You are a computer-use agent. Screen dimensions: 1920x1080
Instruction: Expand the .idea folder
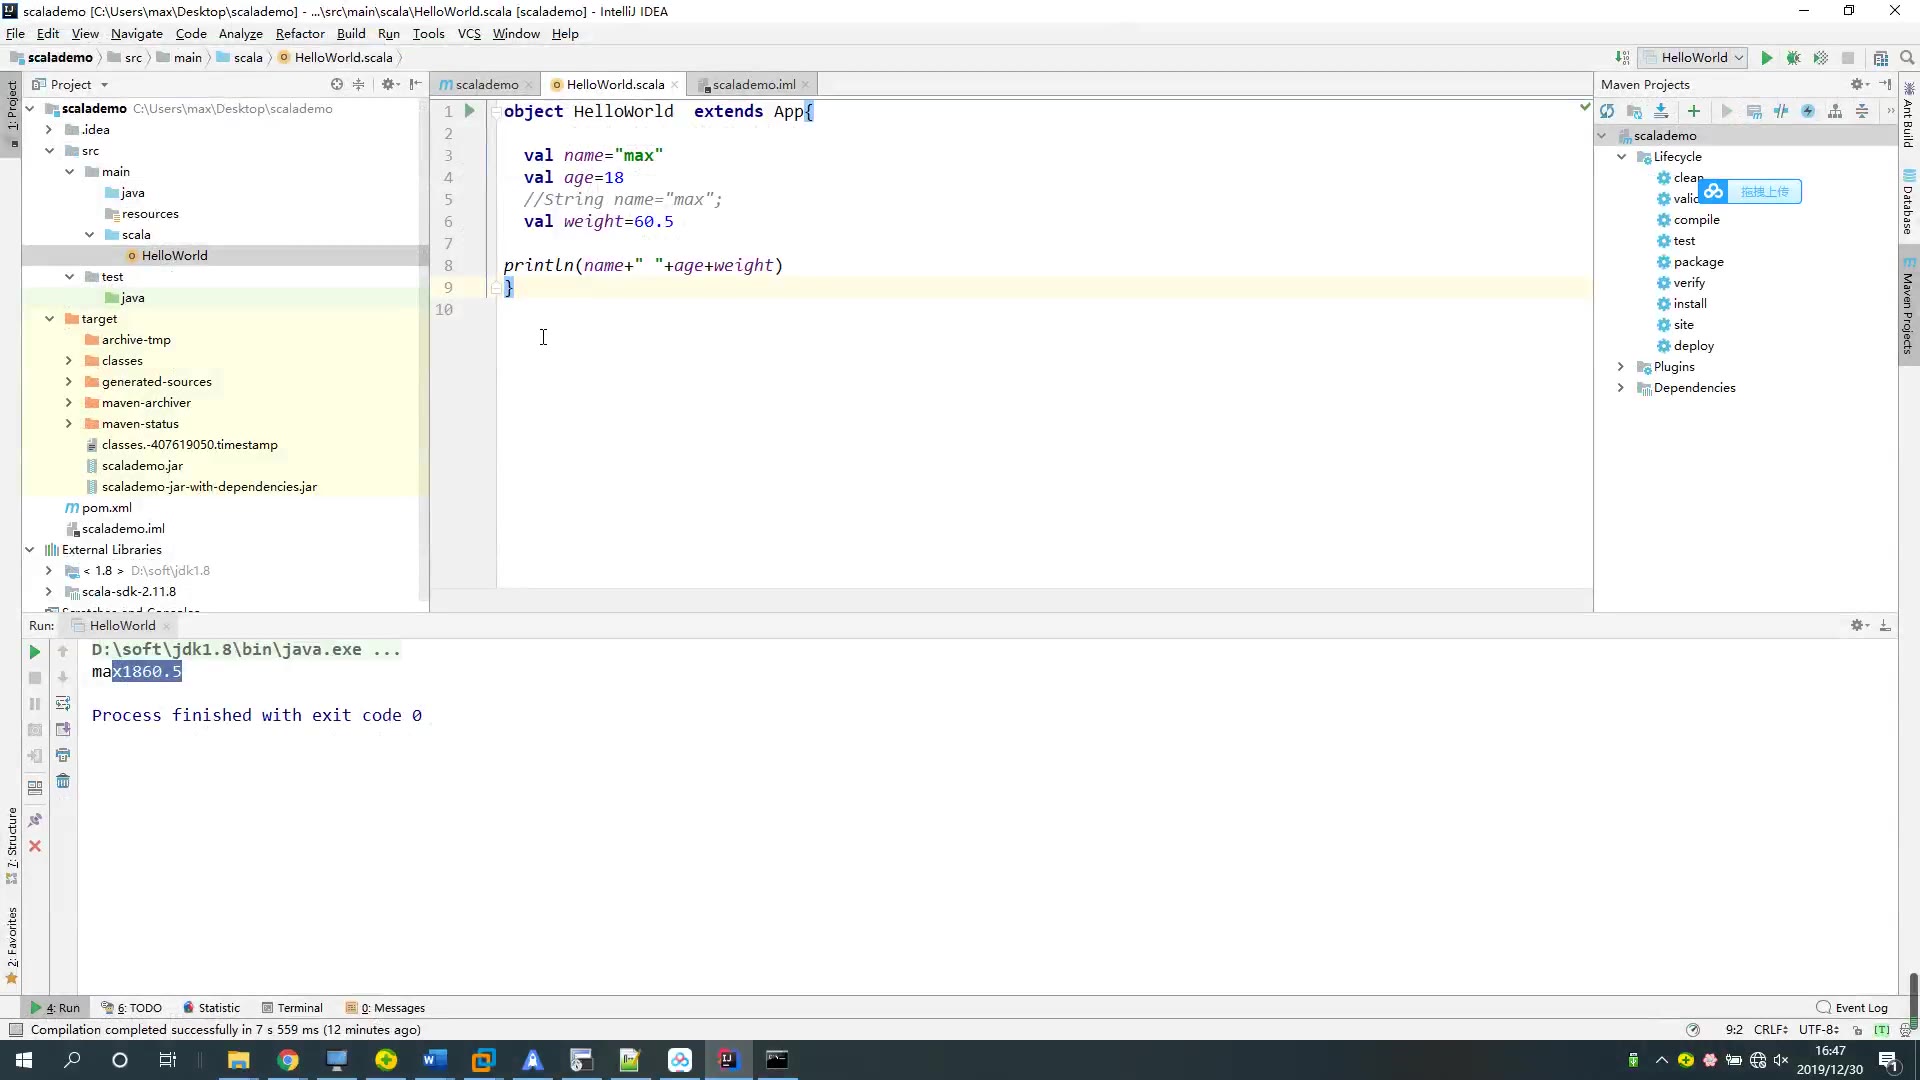coord(48,130)
